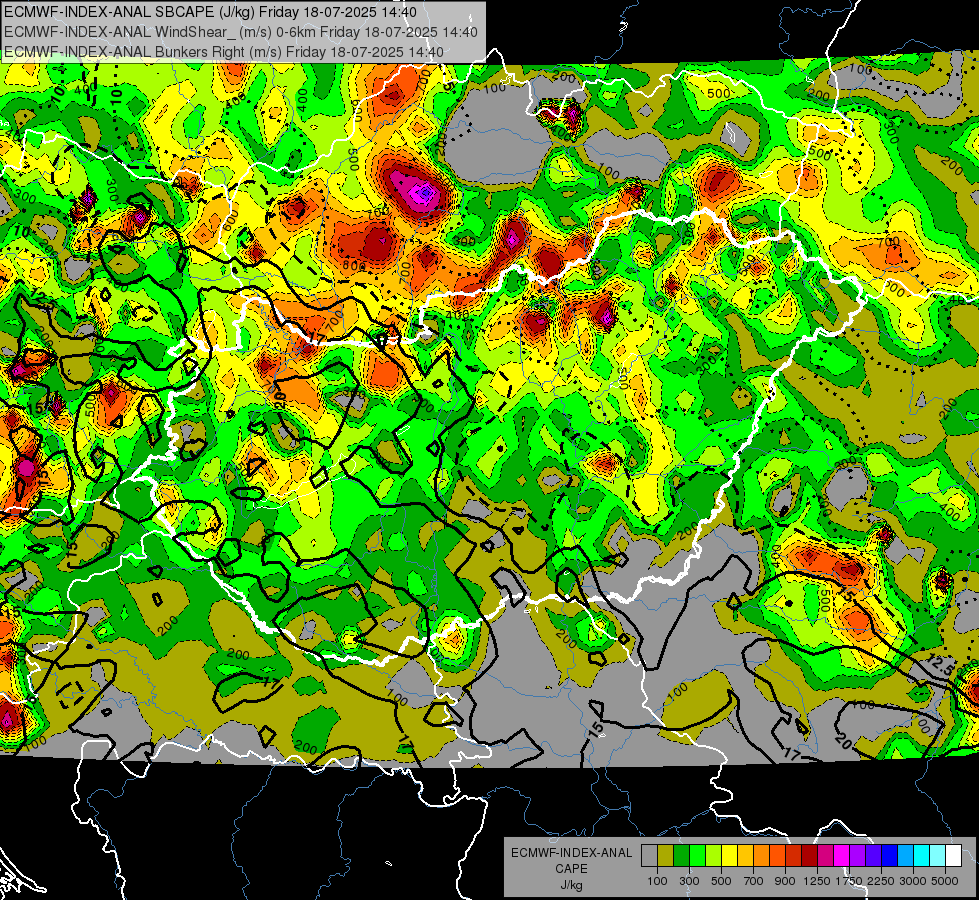Click the 500 legend tick label
Screen dimensions: 979x900
click(x=721, y=881)
